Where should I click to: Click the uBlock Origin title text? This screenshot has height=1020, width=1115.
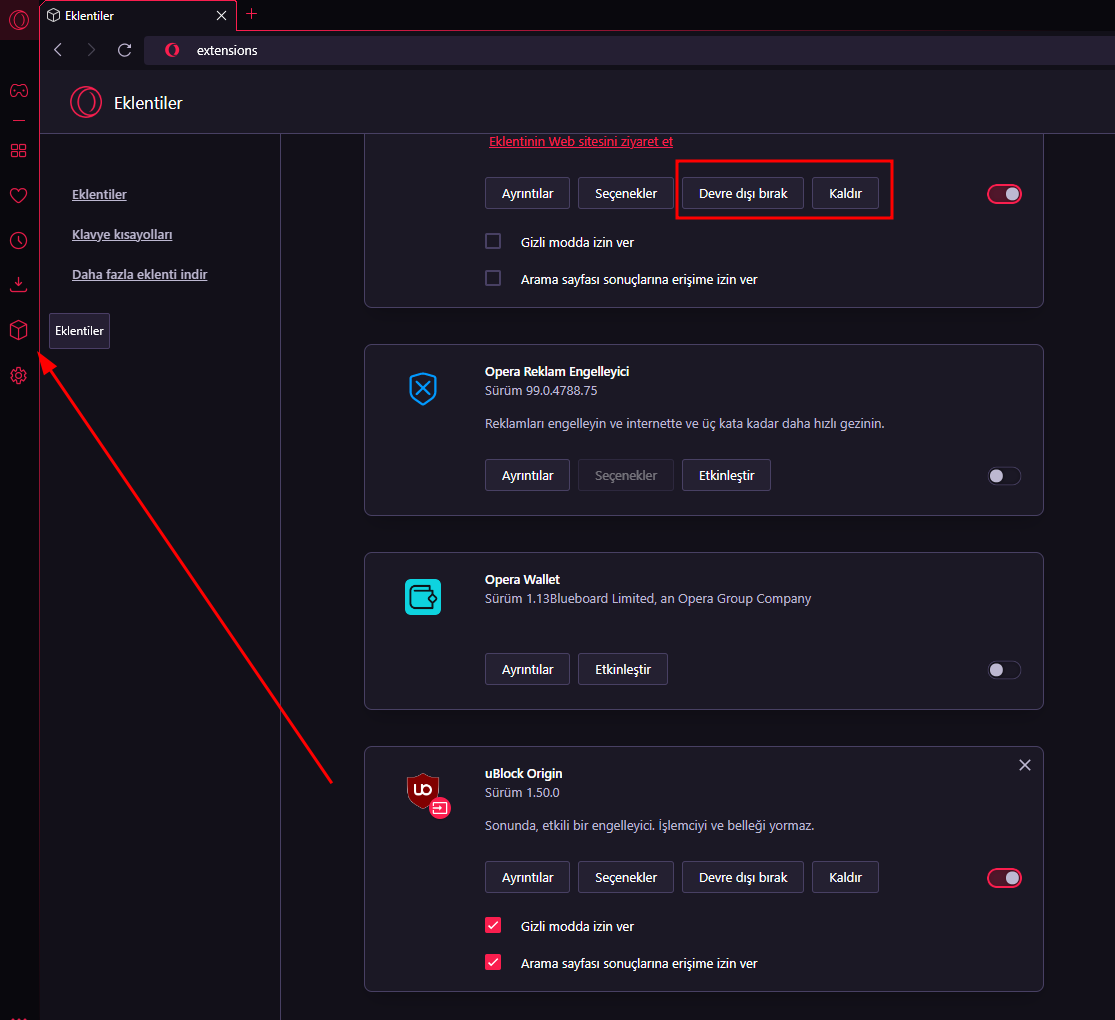click(523, 773)
